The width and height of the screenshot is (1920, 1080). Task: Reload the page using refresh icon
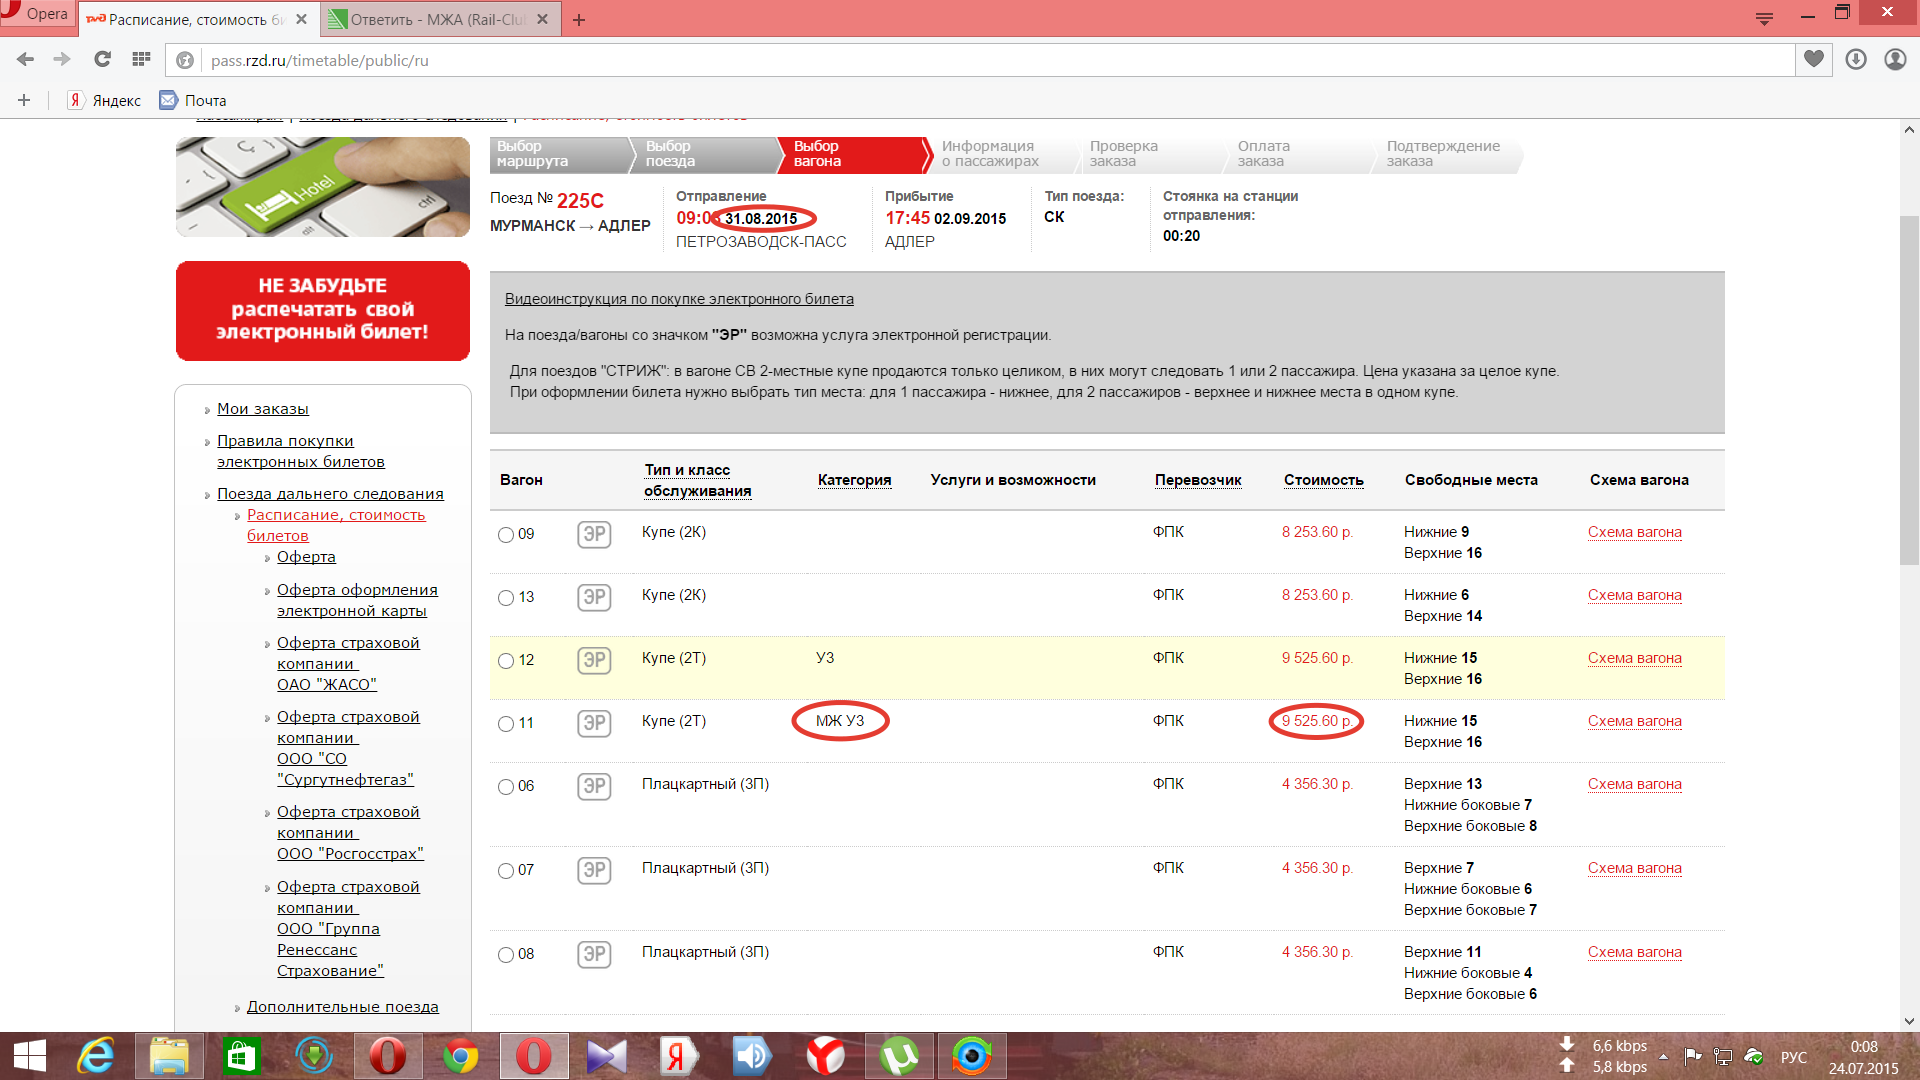coord(102,60)
